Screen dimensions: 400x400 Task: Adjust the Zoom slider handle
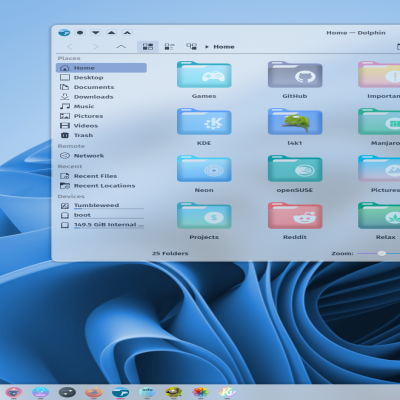[x=382, y=253]
